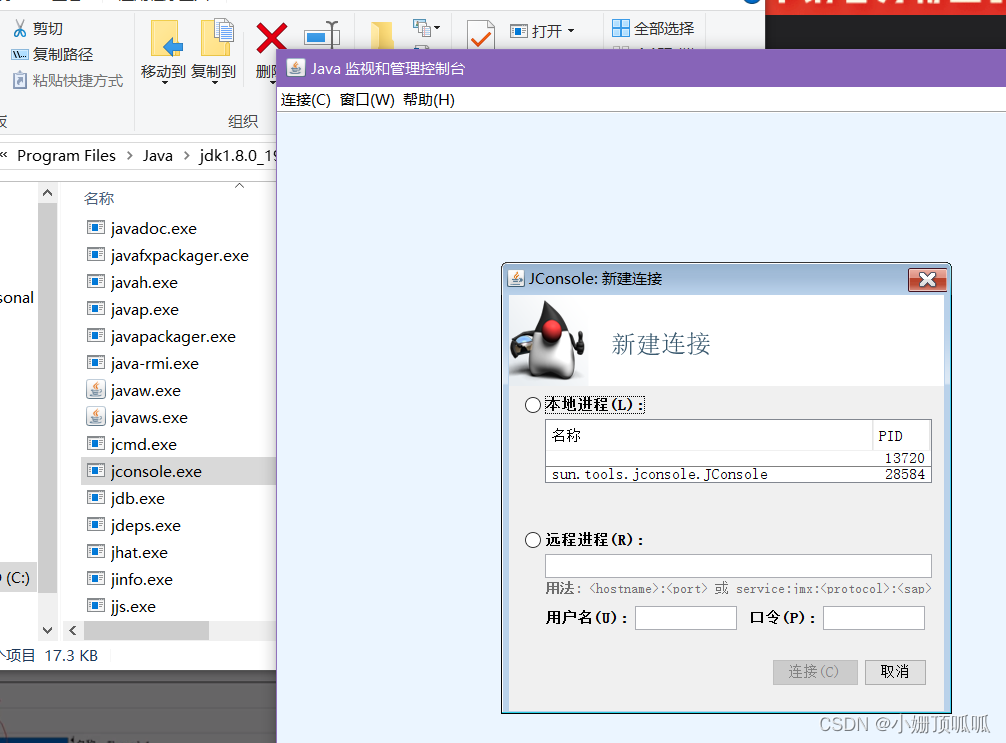Click the chevron after Program Files breadcrumb

click(130, 156)
